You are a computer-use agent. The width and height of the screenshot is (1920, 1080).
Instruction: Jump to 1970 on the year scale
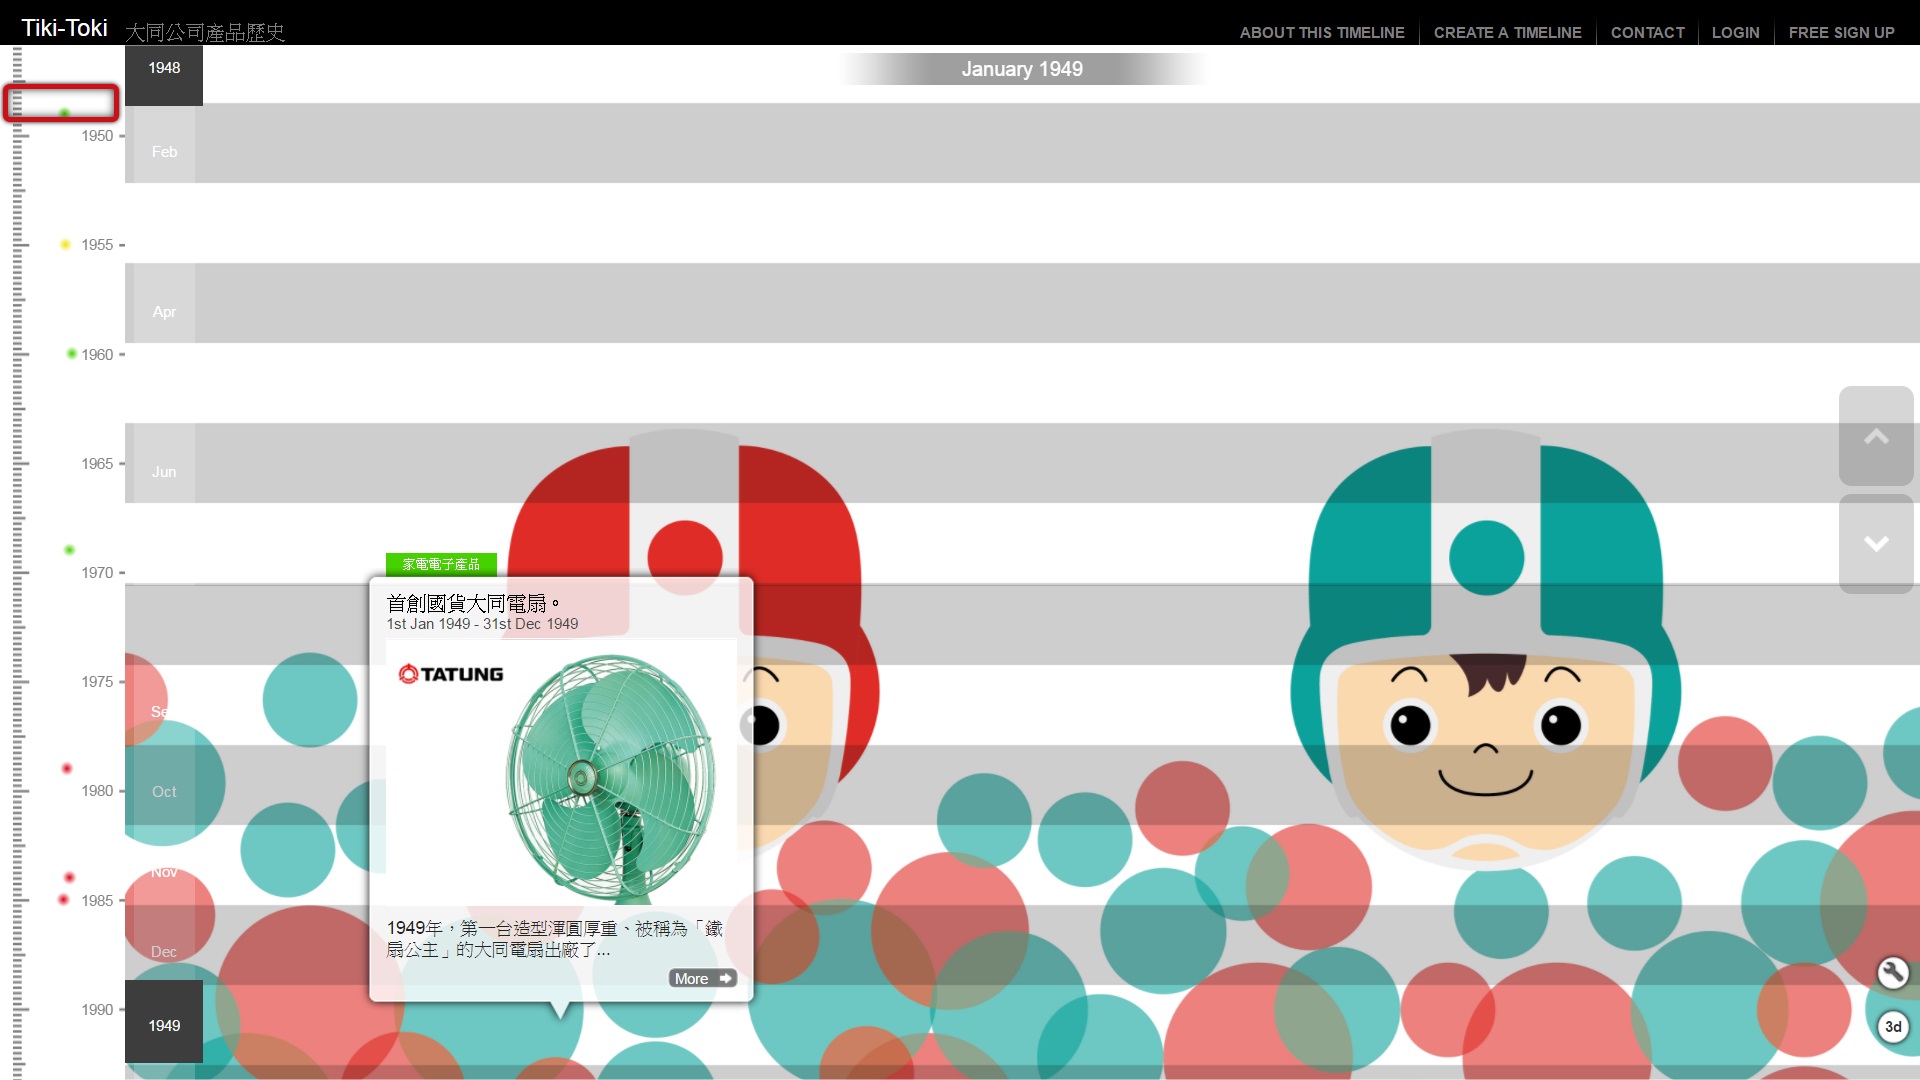(x=97, y=573)
